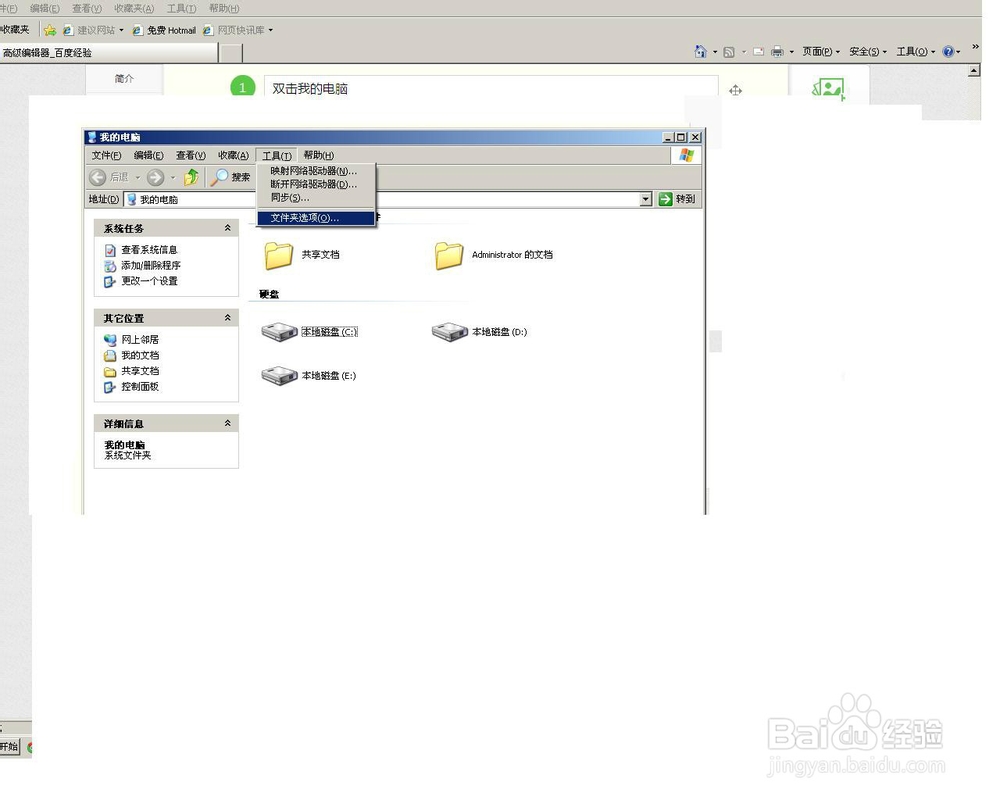Click the IE Home icon in command bar
The image size is (1000, 800).
[x=700, y=52]
